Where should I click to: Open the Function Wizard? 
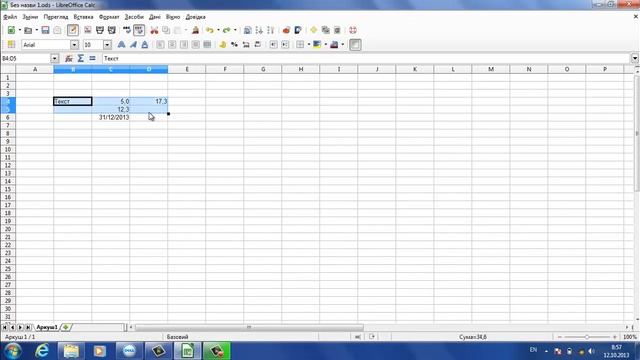(x=69, y=58)
